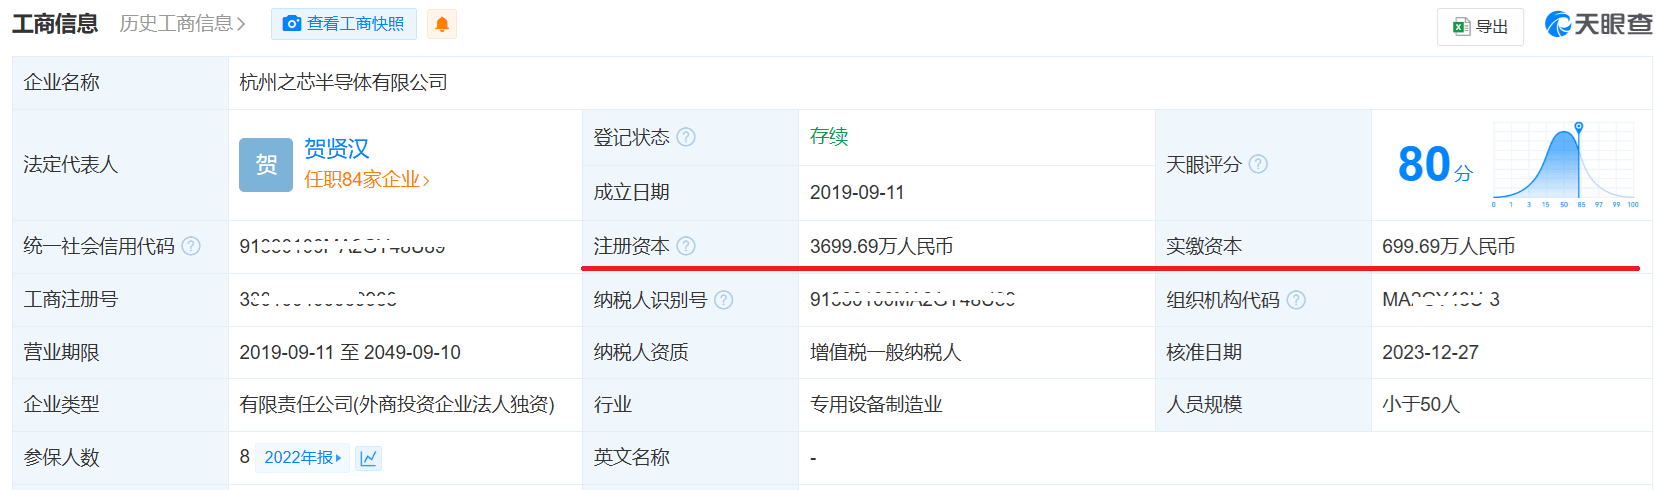The image size is (1666, 490).
Task: Open legal representative 贺贤汉 link
Action: (x=337, y=149)
